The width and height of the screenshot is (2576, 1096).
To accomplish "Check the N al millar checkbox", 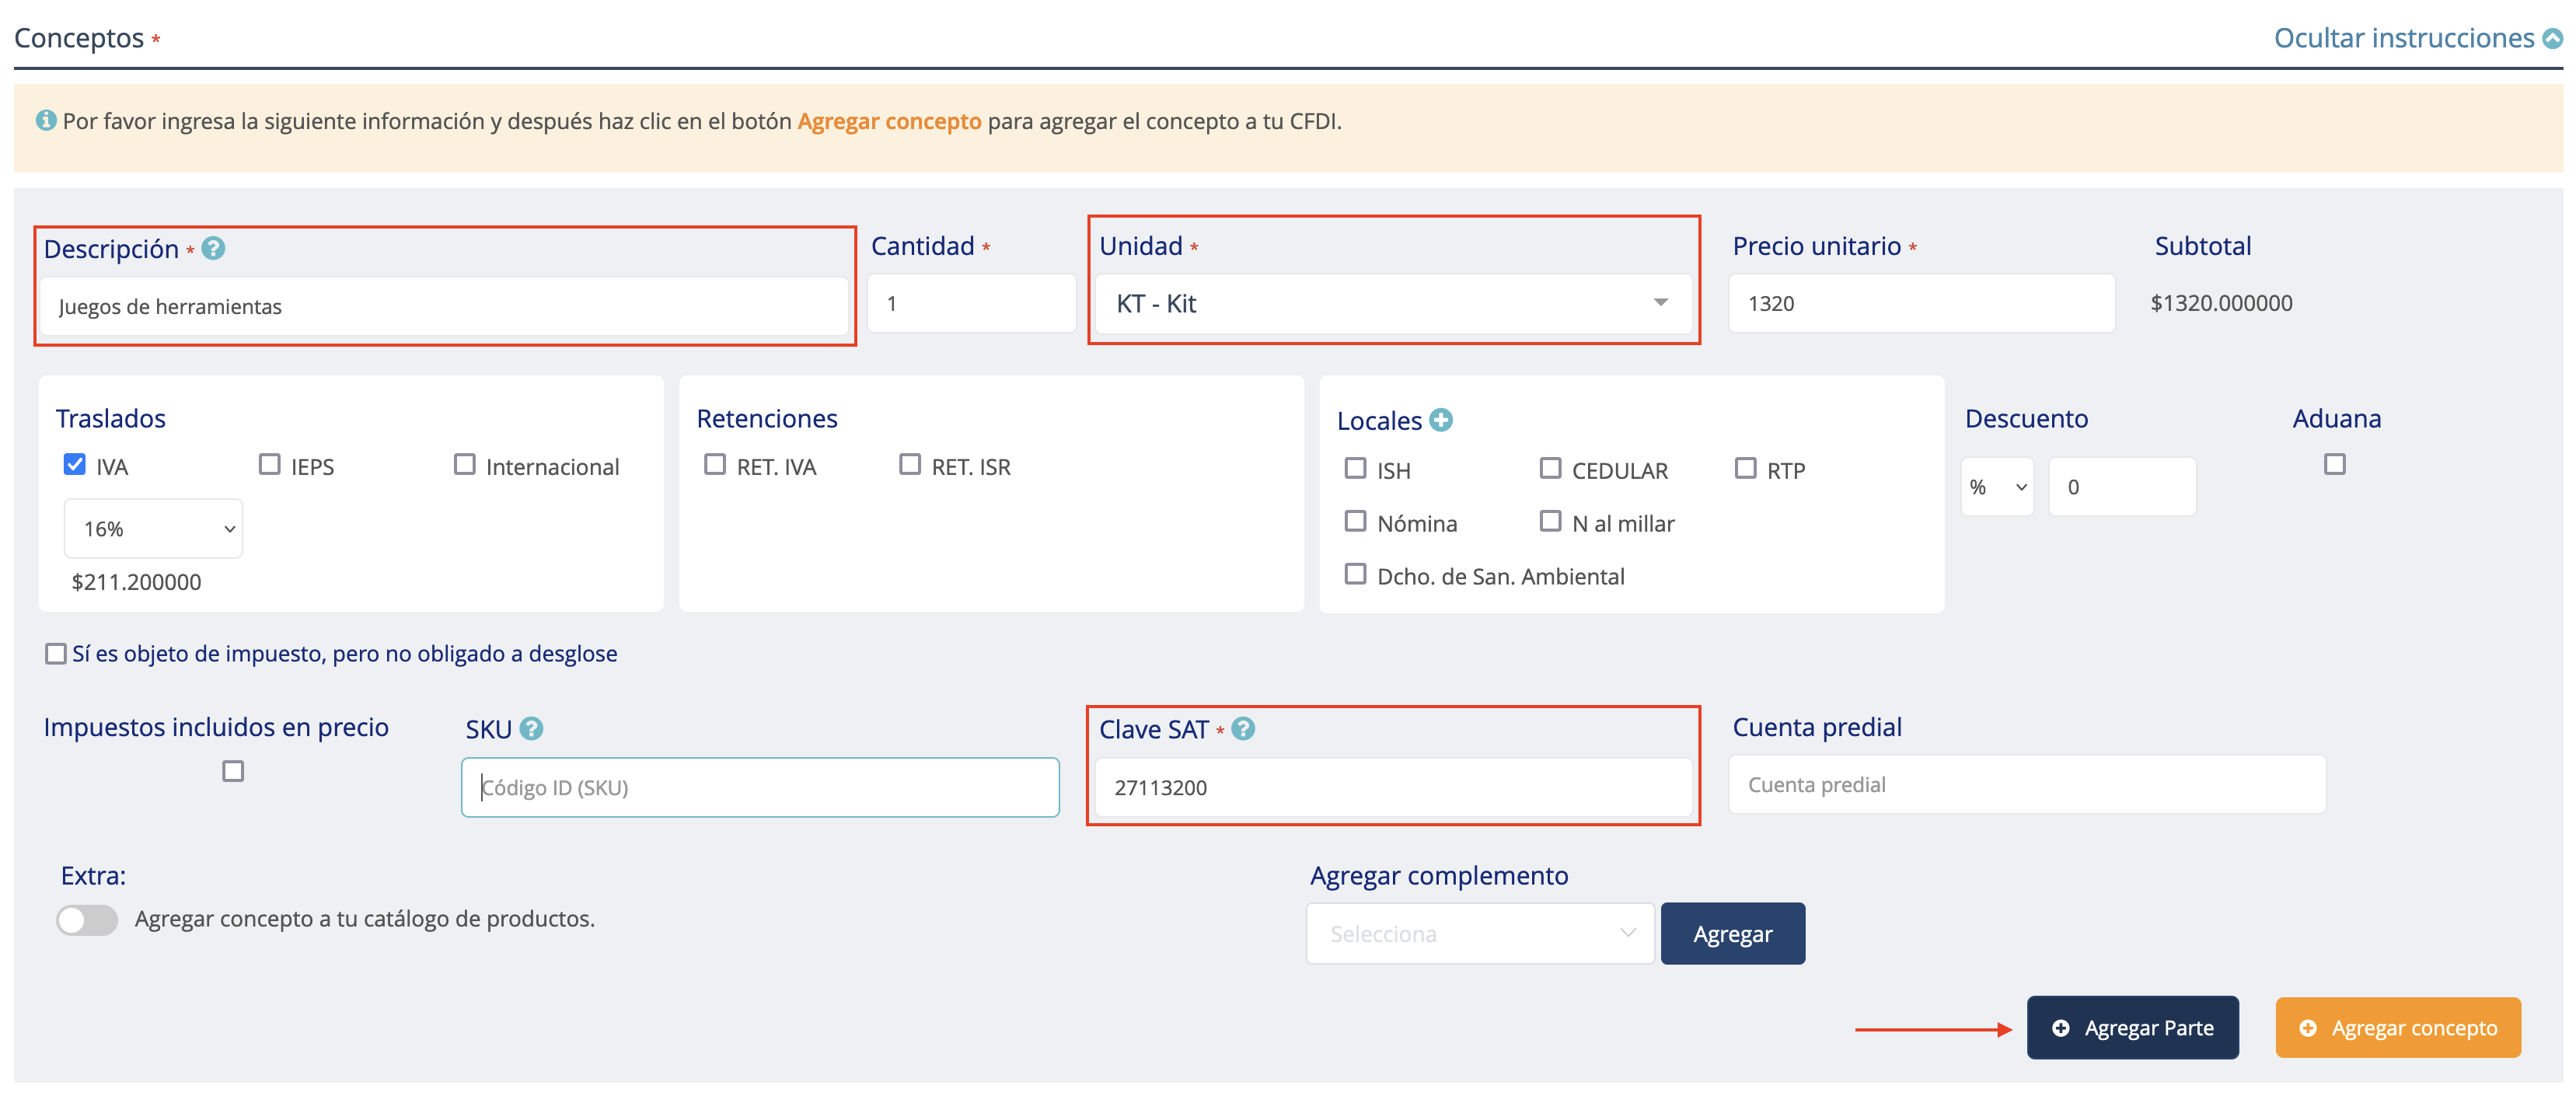I will [1551, 521].
